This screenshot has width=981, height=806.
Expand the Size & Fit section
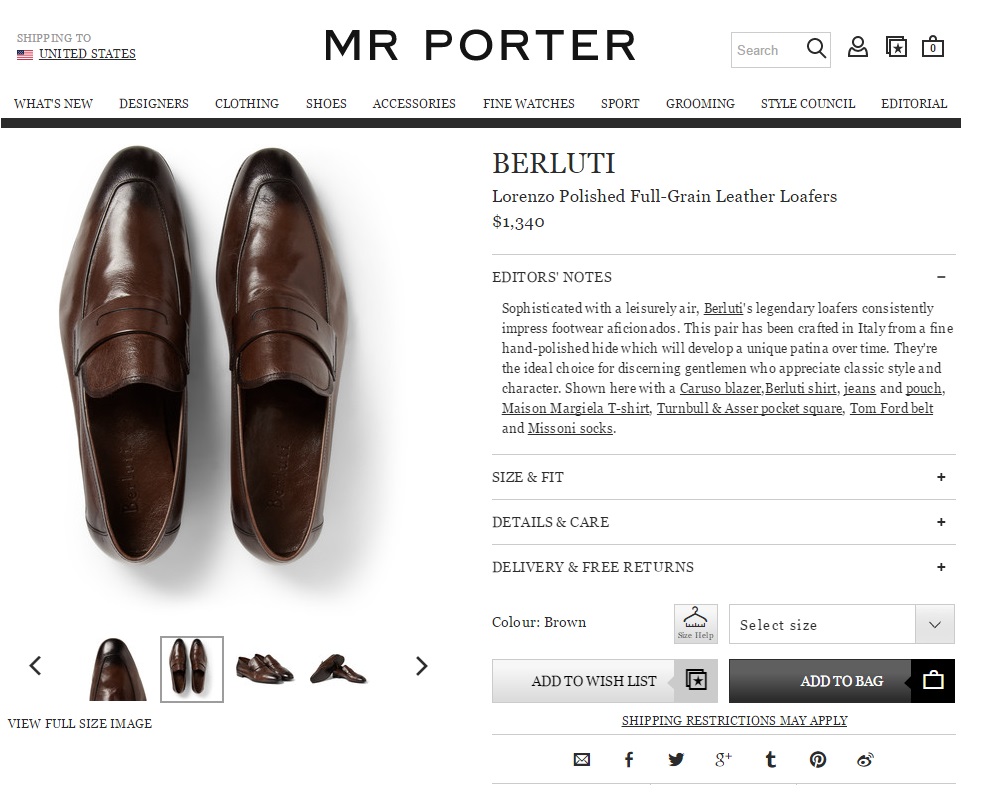tap(941, 477)
